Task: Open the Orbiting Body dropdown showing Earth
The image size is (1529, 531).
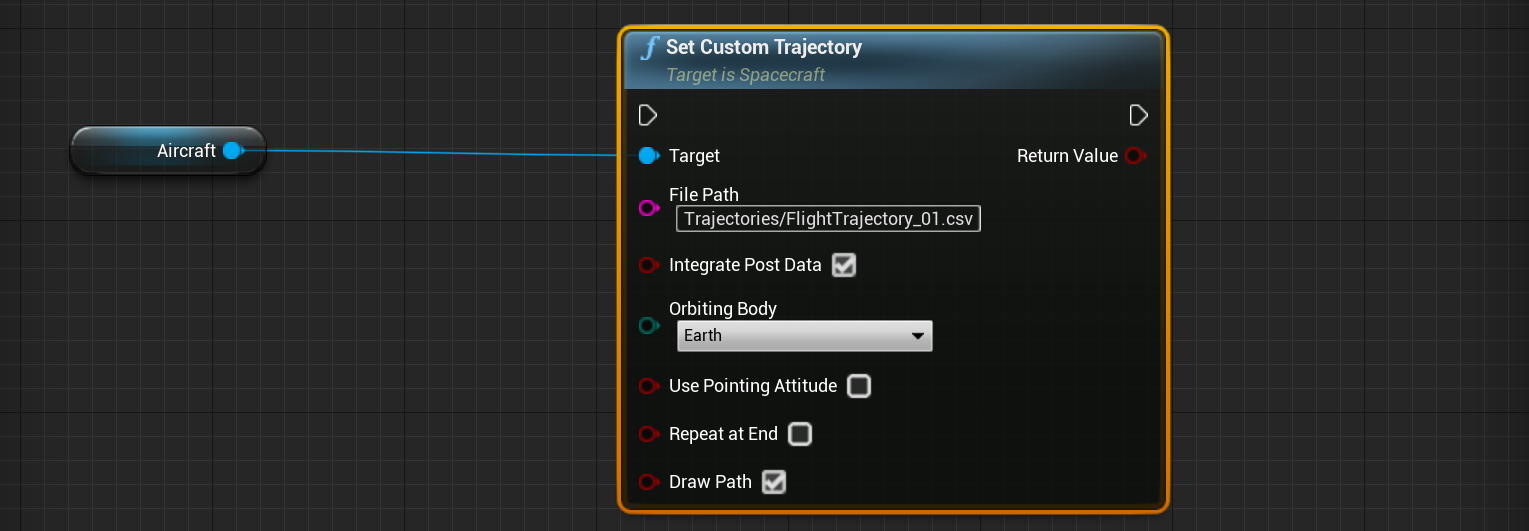Action: point(804,336)
